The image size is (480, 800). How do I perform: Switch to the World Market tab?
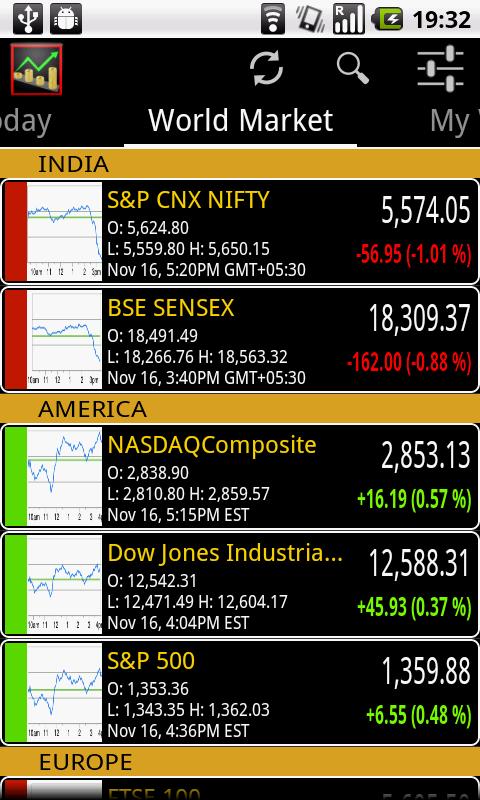coord(240,120)
